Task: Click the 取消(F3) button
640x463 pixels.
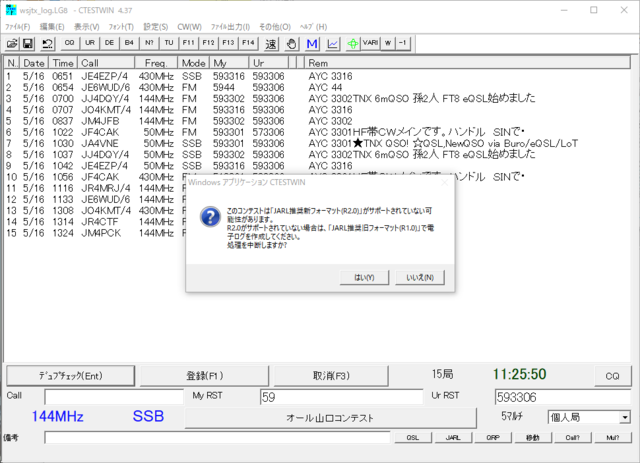Action: 331,376
